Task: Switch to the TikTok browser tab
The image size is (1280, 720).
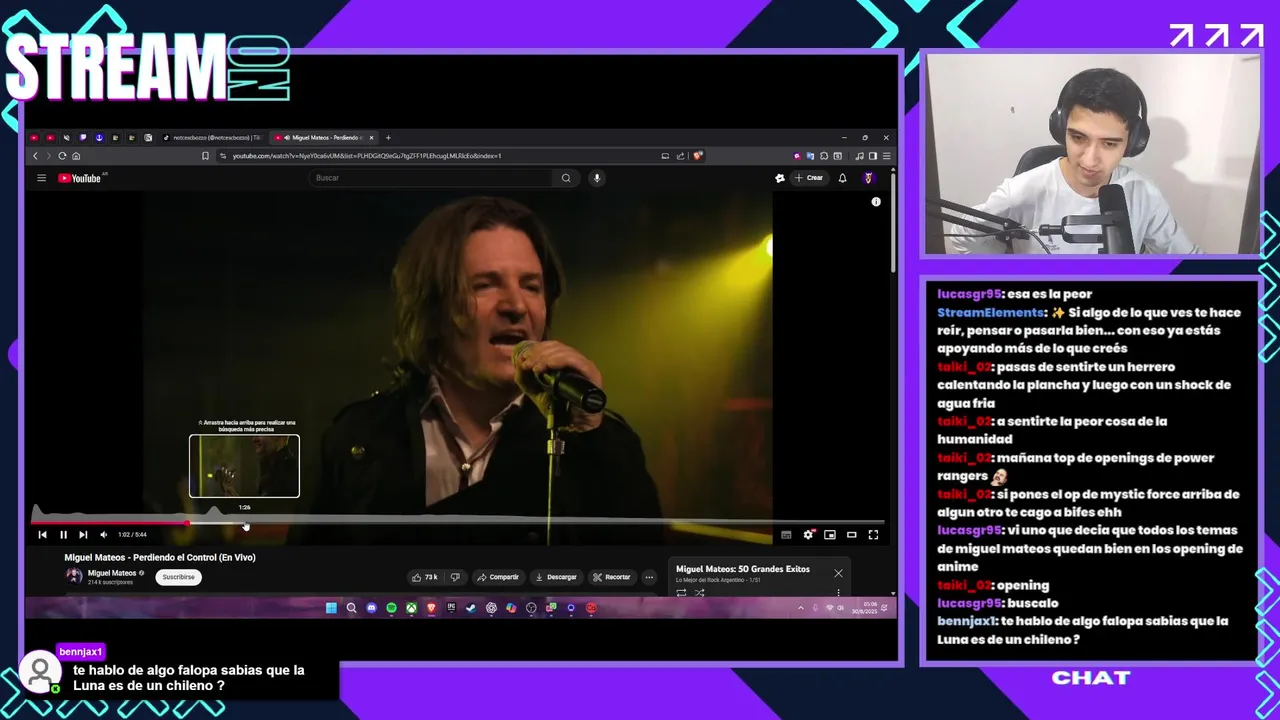Action: pos(214,137)
